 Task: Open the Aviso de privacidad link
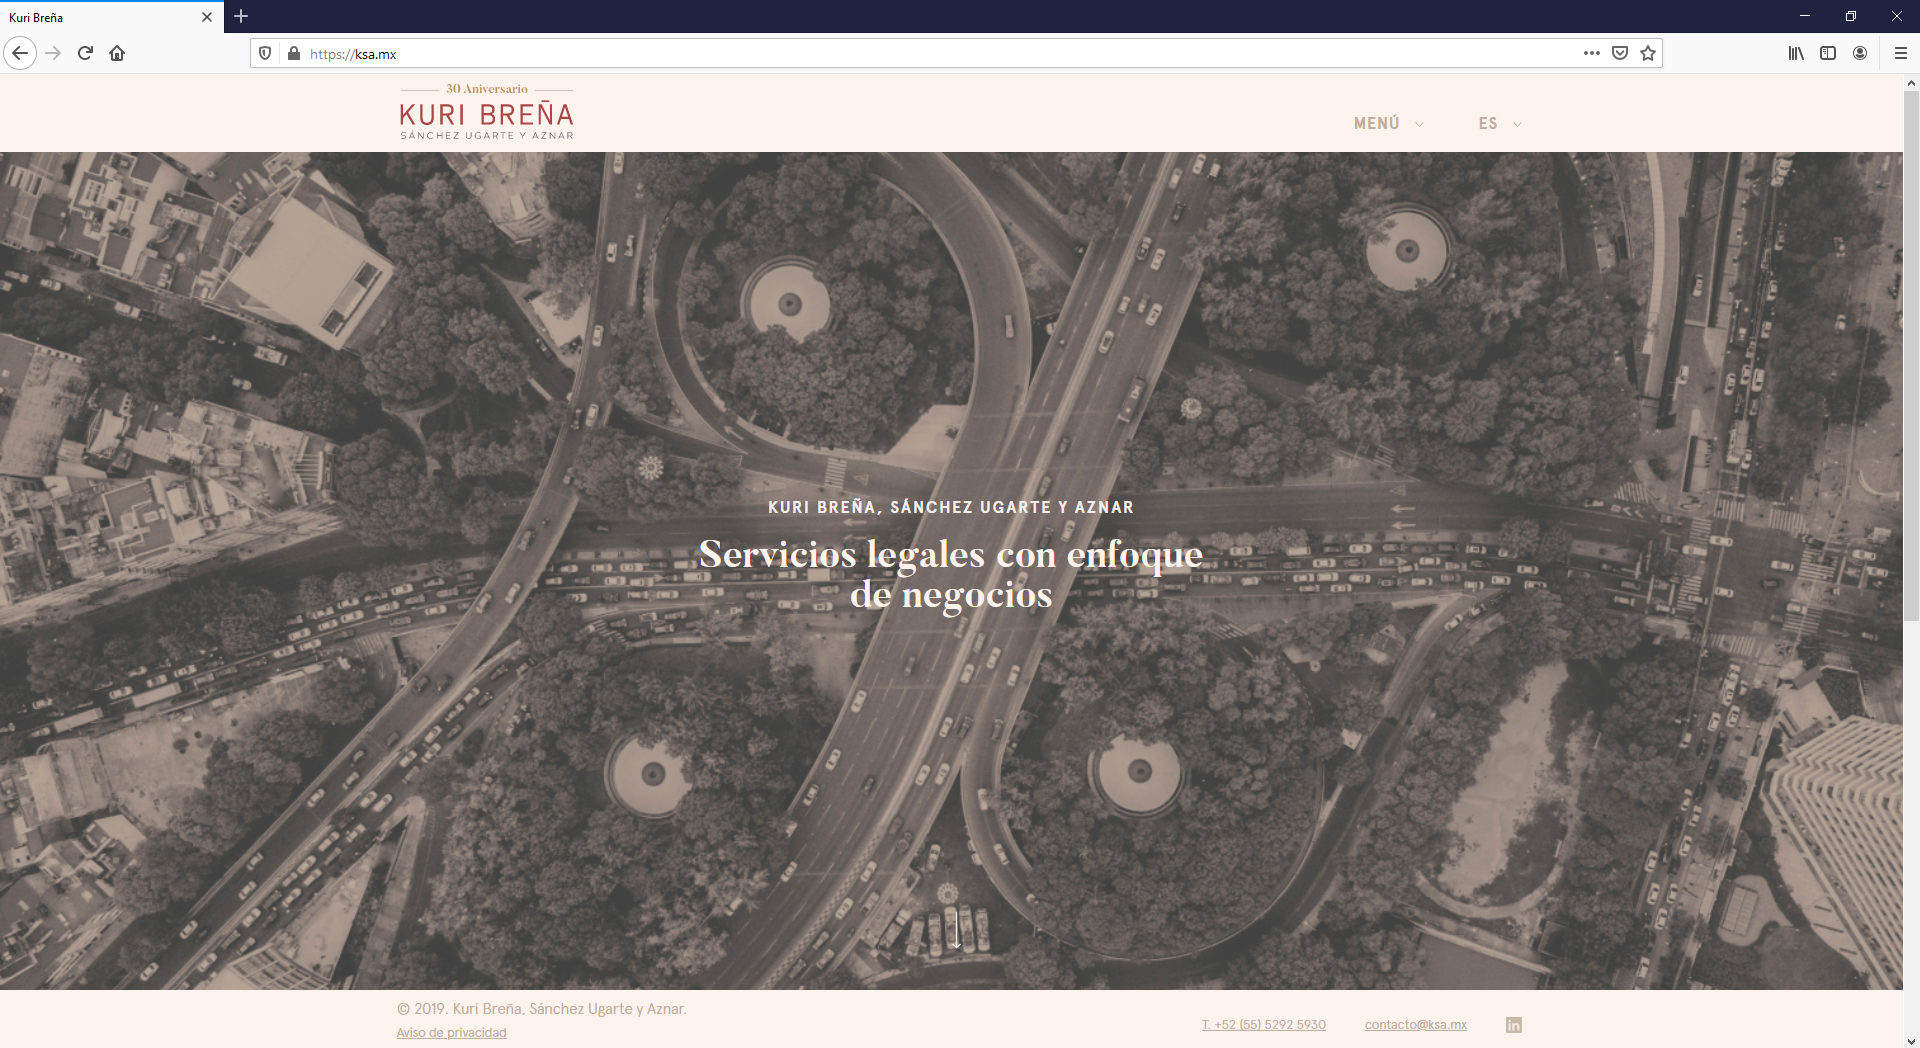pyautogui.click(x=451, y=1033)
